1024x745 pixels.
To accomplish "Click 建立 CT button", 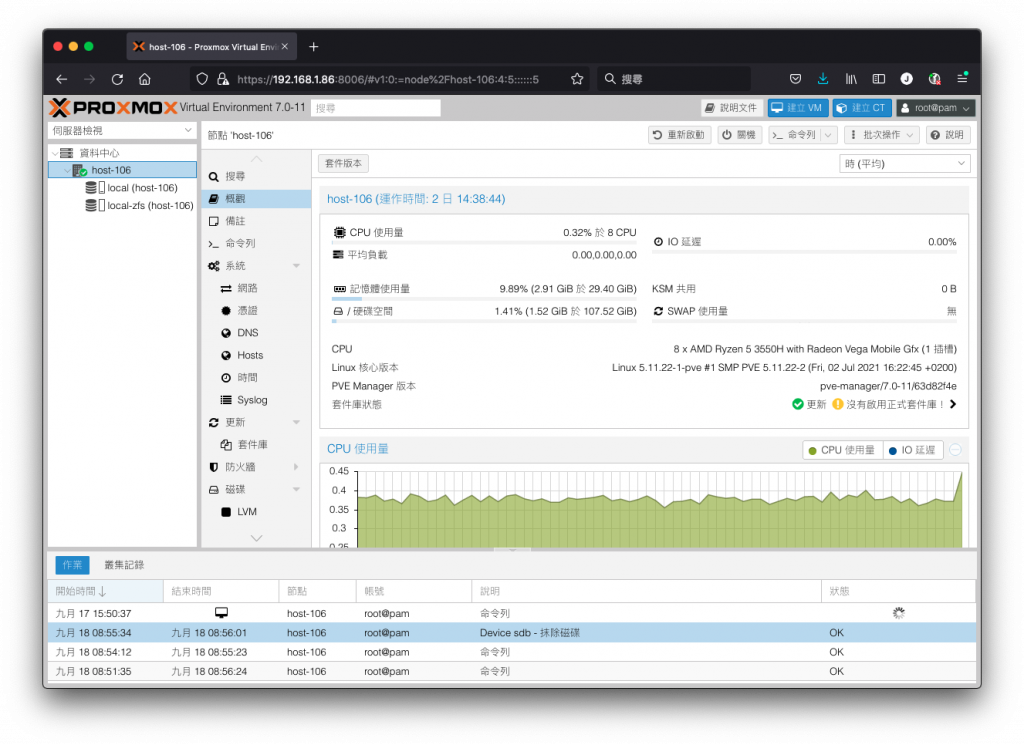I will point(862,108).
